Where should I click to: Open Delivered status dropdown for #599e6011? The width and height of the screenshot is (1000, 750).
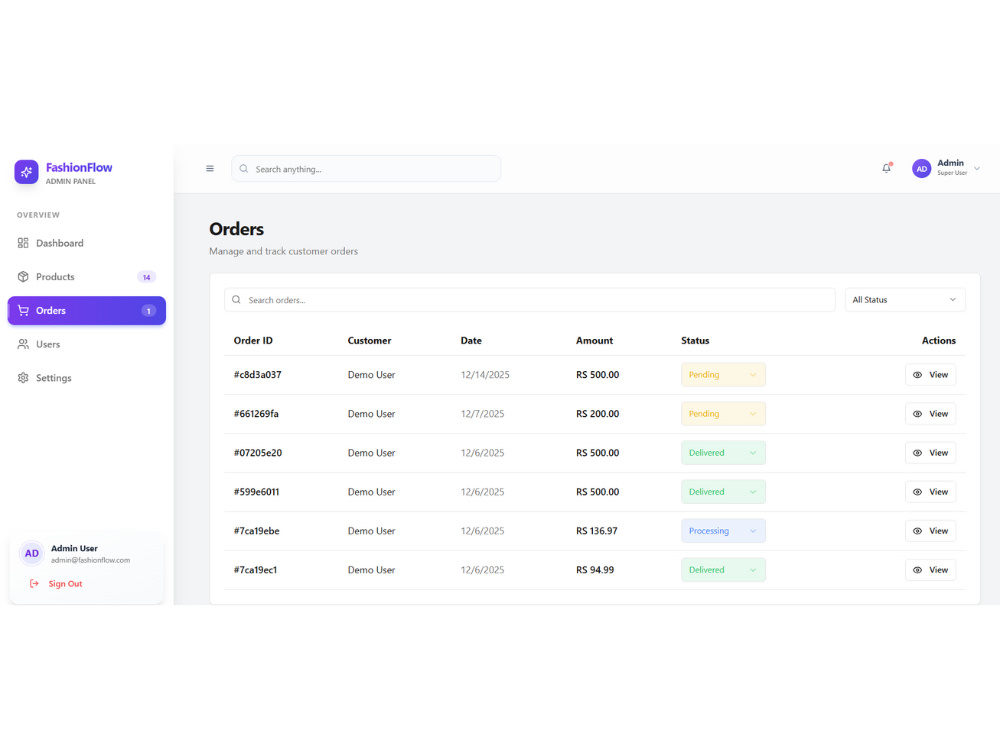click(723, 492)
